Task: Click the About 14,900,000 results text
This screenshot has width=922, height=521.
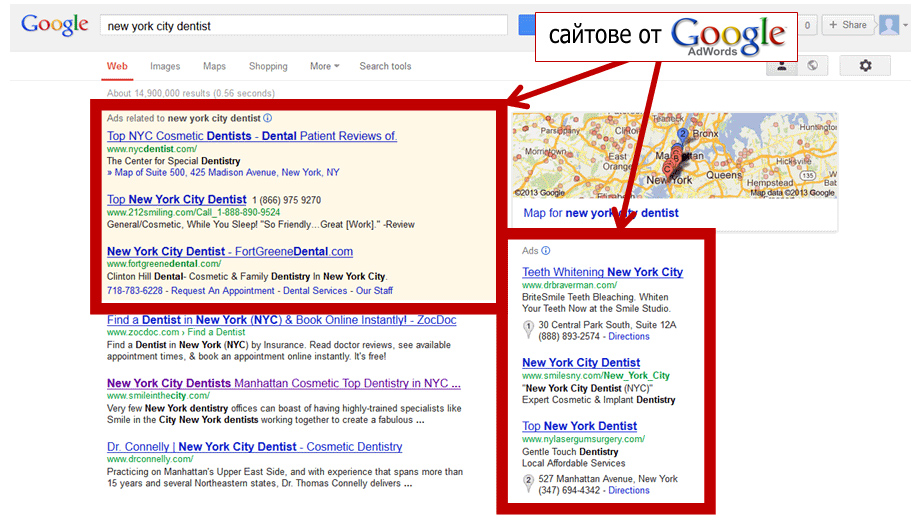Action: (x=191, y=93)
